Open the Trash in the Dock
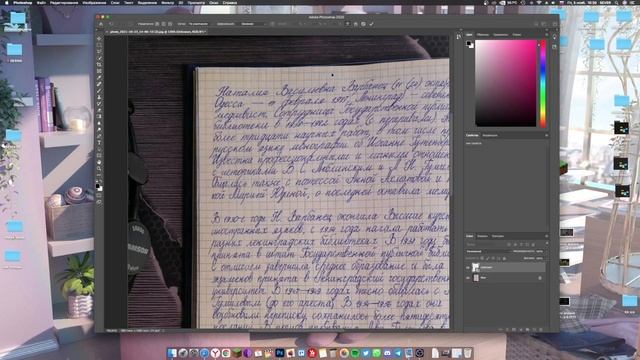 (x=468, y=353)
